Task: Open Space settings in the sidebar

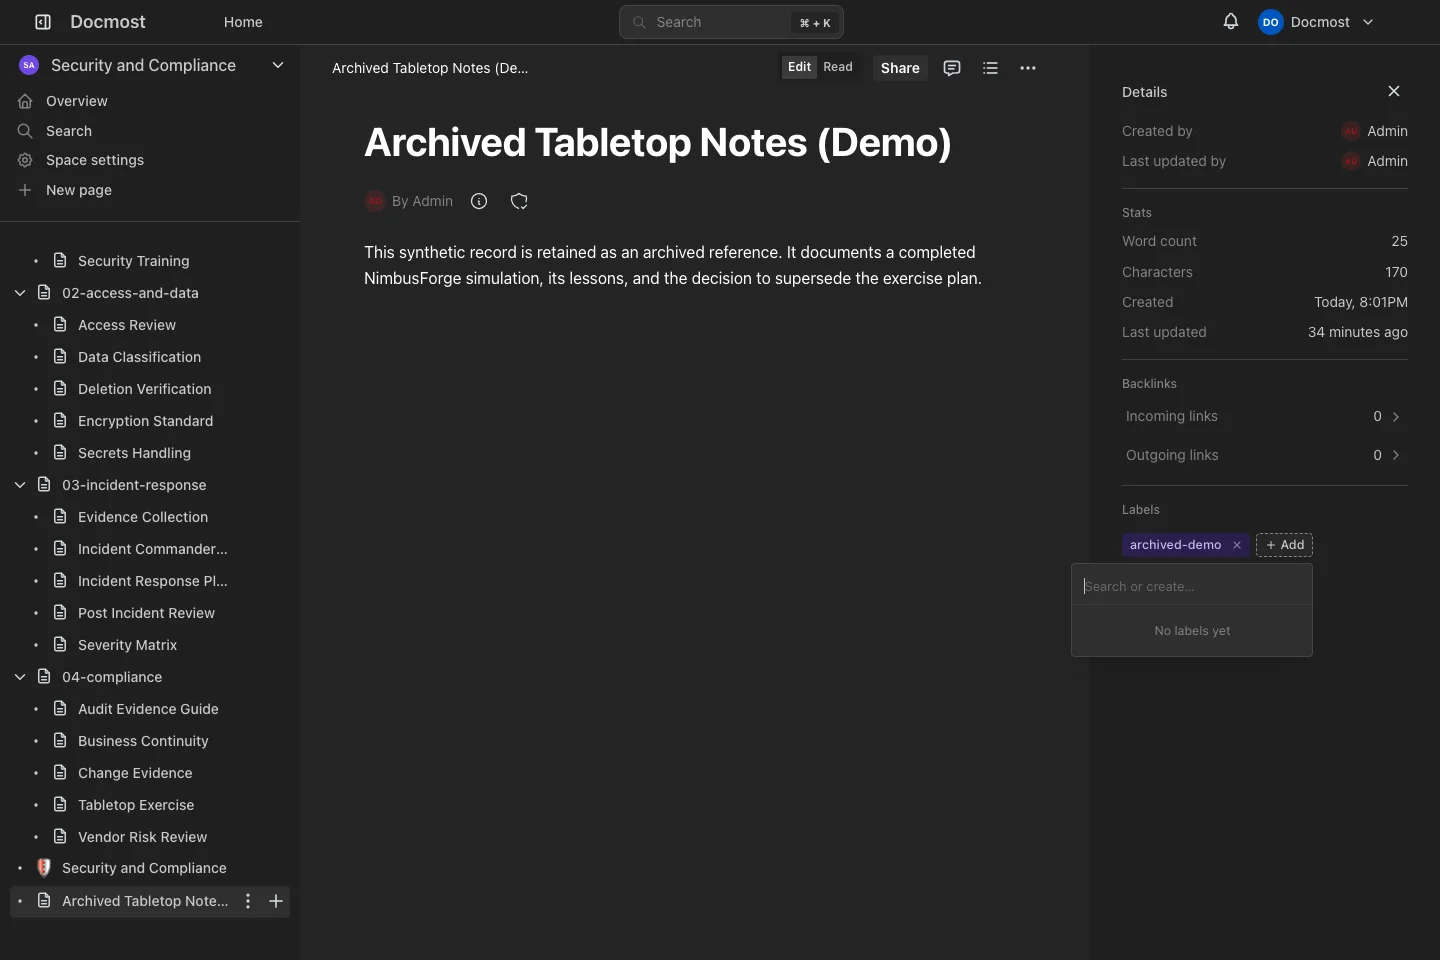Action: [95, 160]
